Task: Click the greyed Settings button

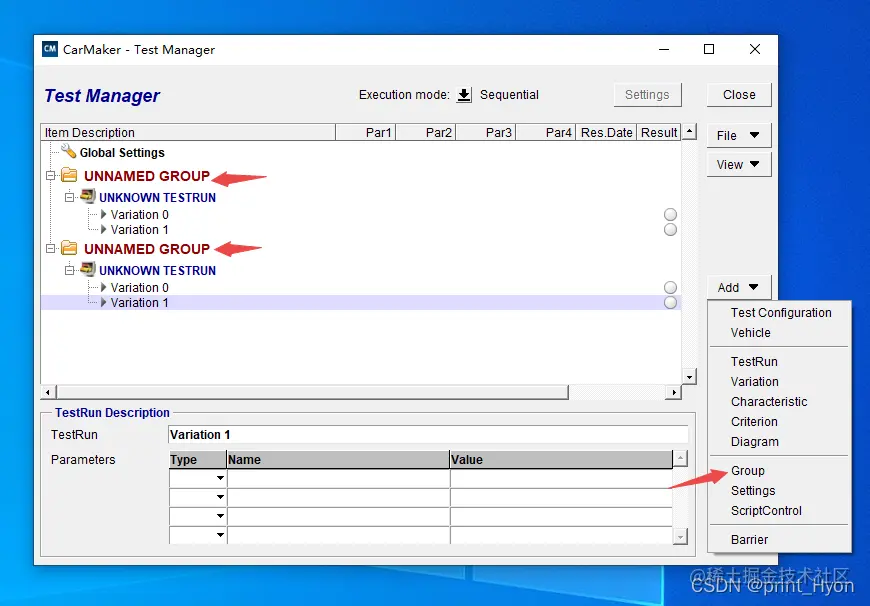Action: [x=647, y=95]
